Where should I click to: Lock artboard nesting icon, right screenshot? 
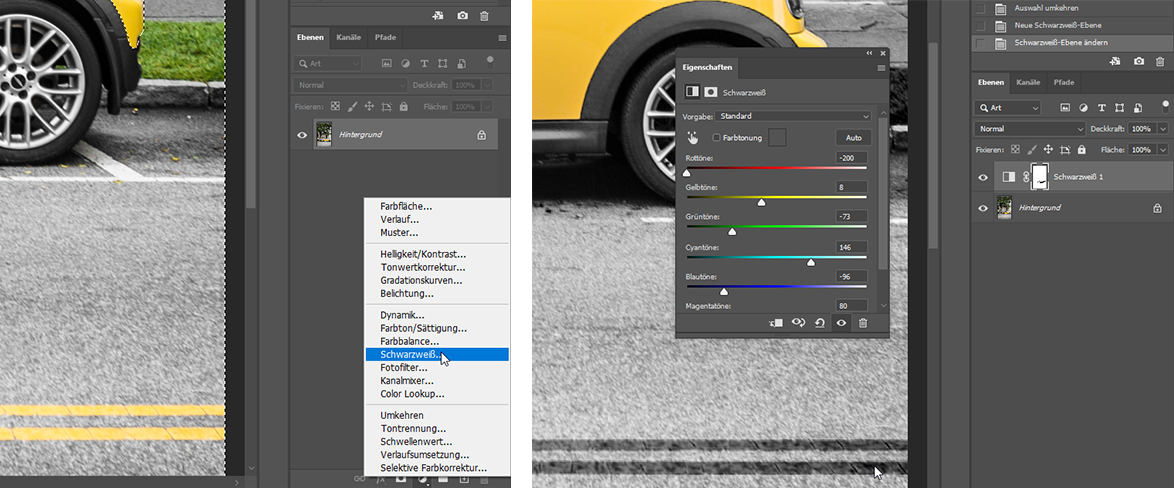1065,150
